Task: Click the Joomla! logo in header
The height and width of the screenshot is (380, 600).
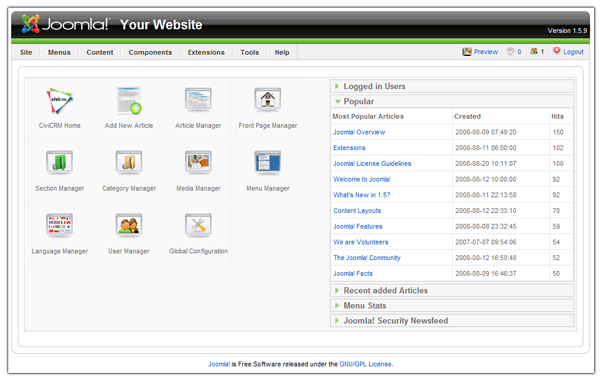Action: point(65,24)
